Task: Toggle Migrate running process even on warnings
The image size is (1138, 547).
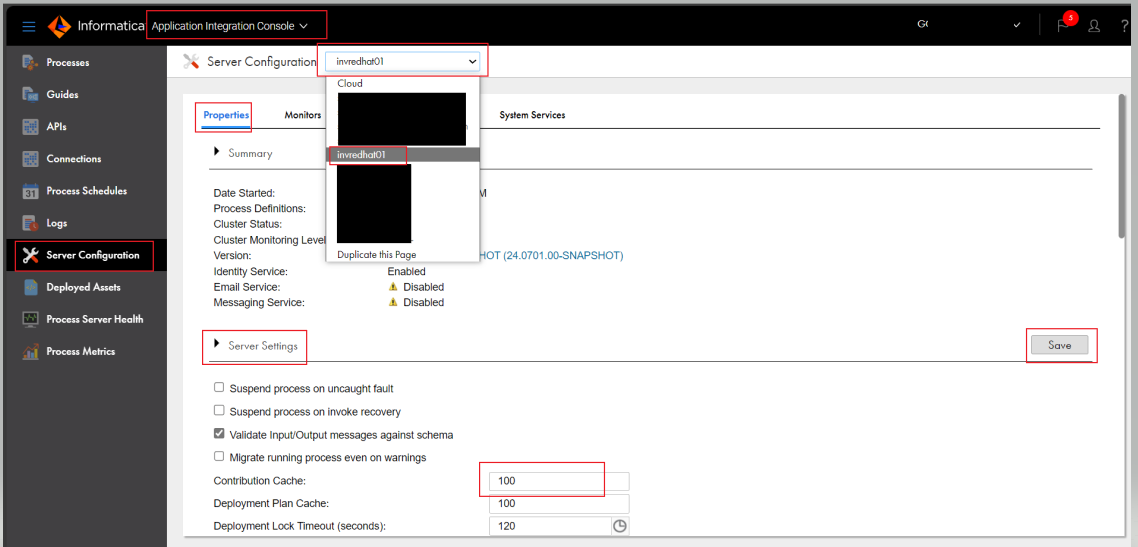Action: (219, 457)
